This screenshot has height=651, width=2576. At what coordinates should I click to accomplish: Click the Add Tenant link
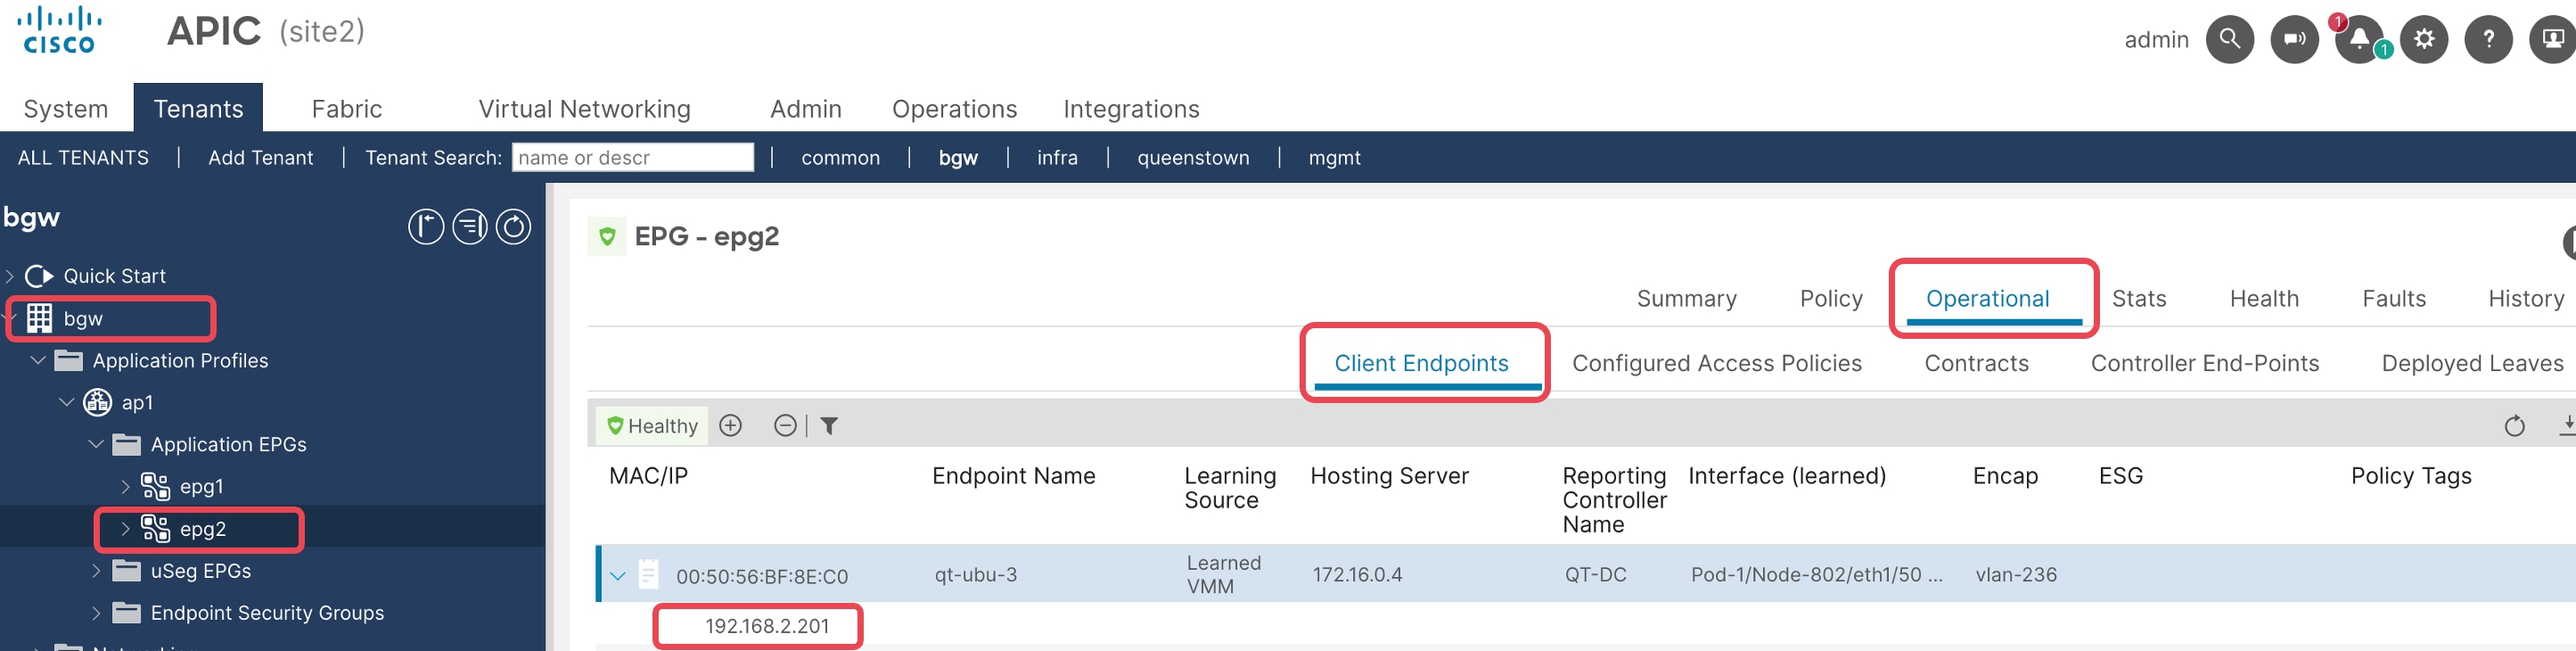(261, 158)
